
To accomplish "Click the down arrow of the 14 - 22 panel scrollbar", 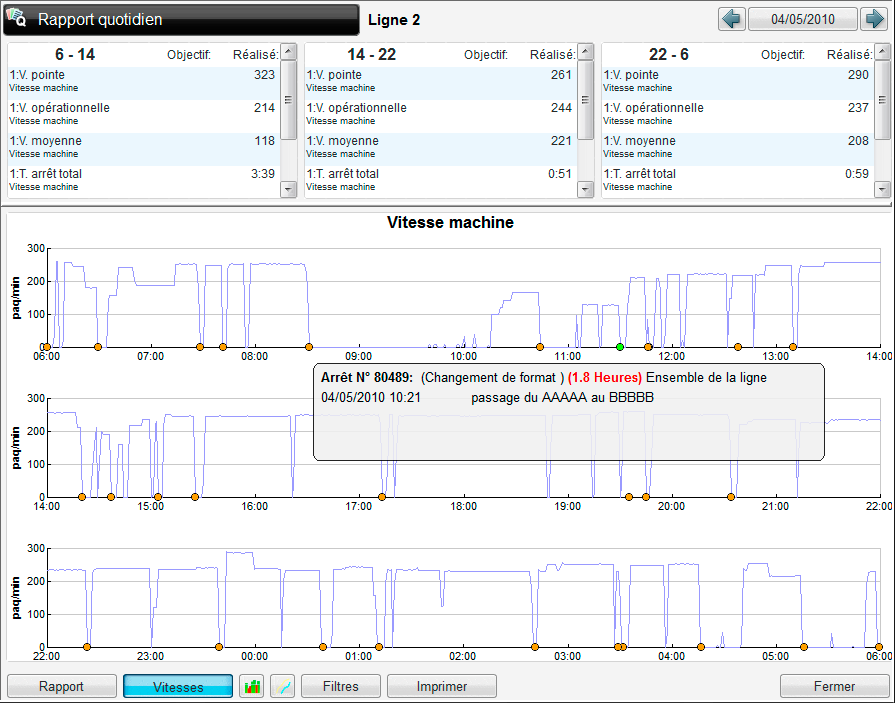I will [586, 189].
